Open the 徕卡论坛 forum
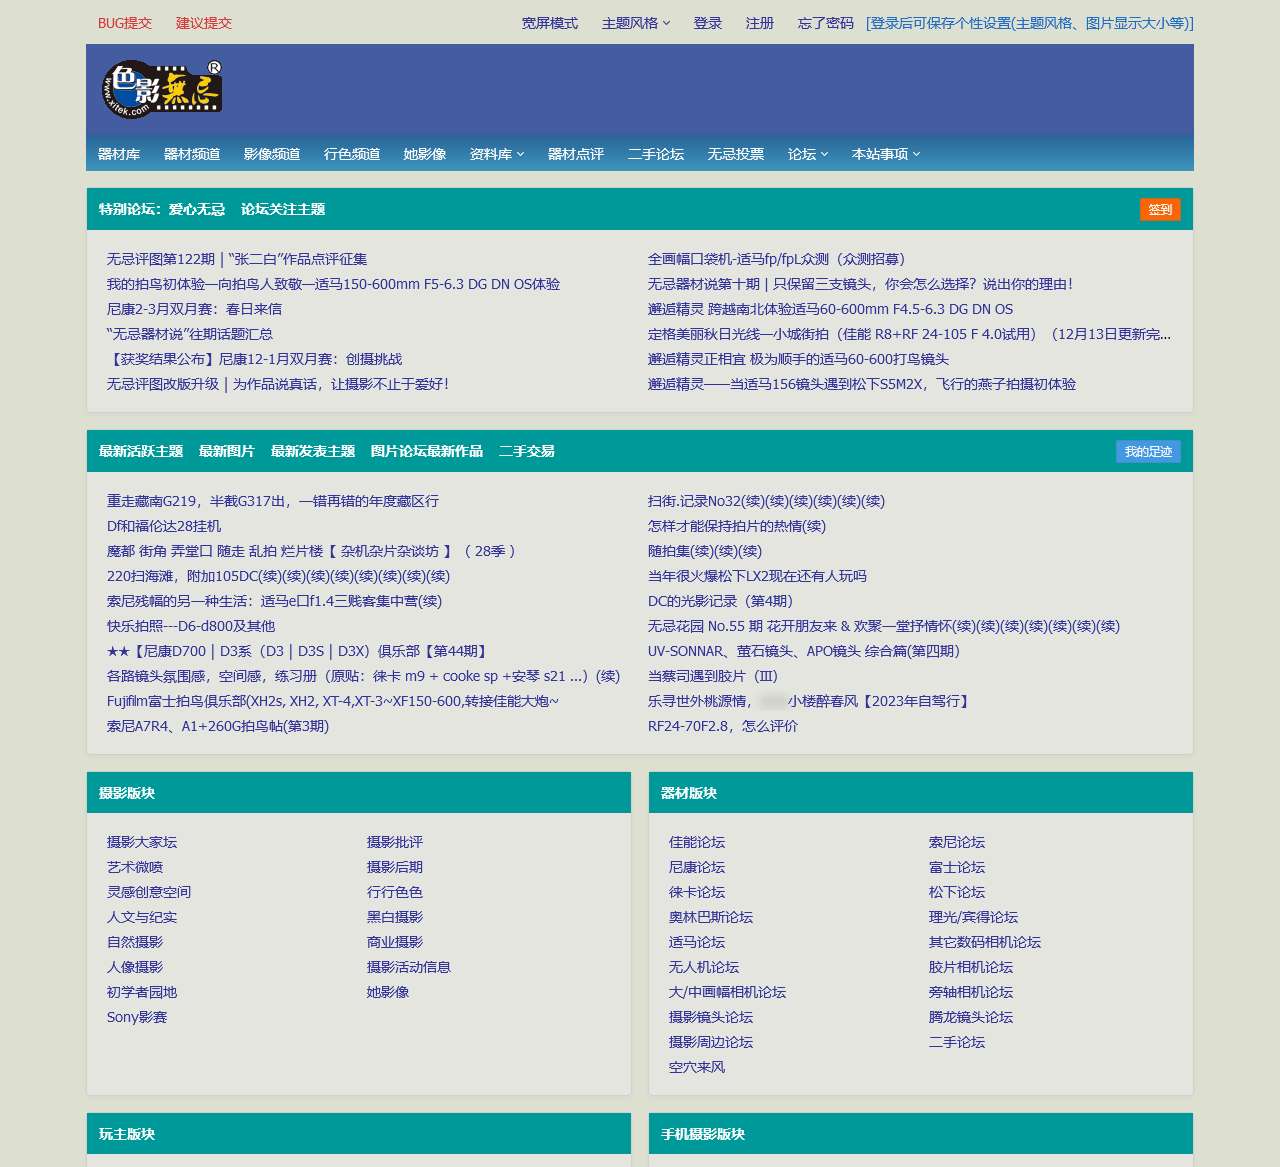The image size is (1280, 1167). tap(697, 892)
